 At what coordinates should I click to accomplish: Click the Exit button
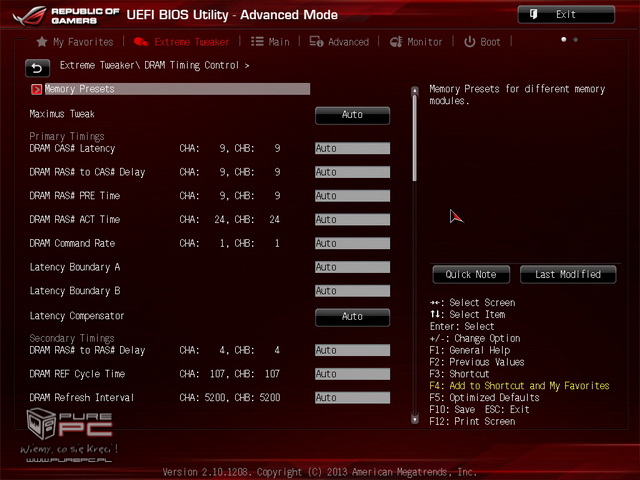pyautogui.click(x=566, y=15)
